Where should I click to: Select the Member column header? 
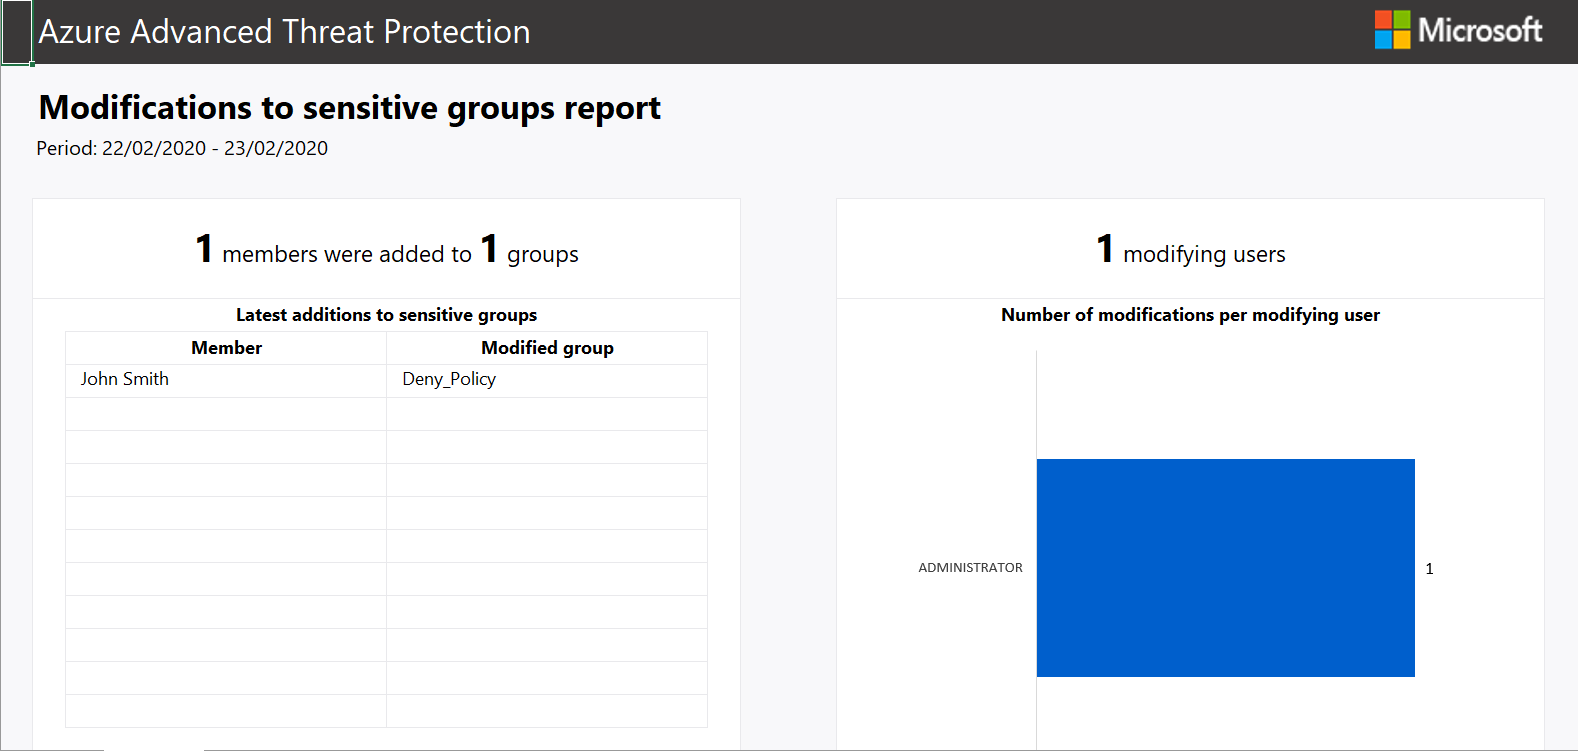tap(226, 348)
